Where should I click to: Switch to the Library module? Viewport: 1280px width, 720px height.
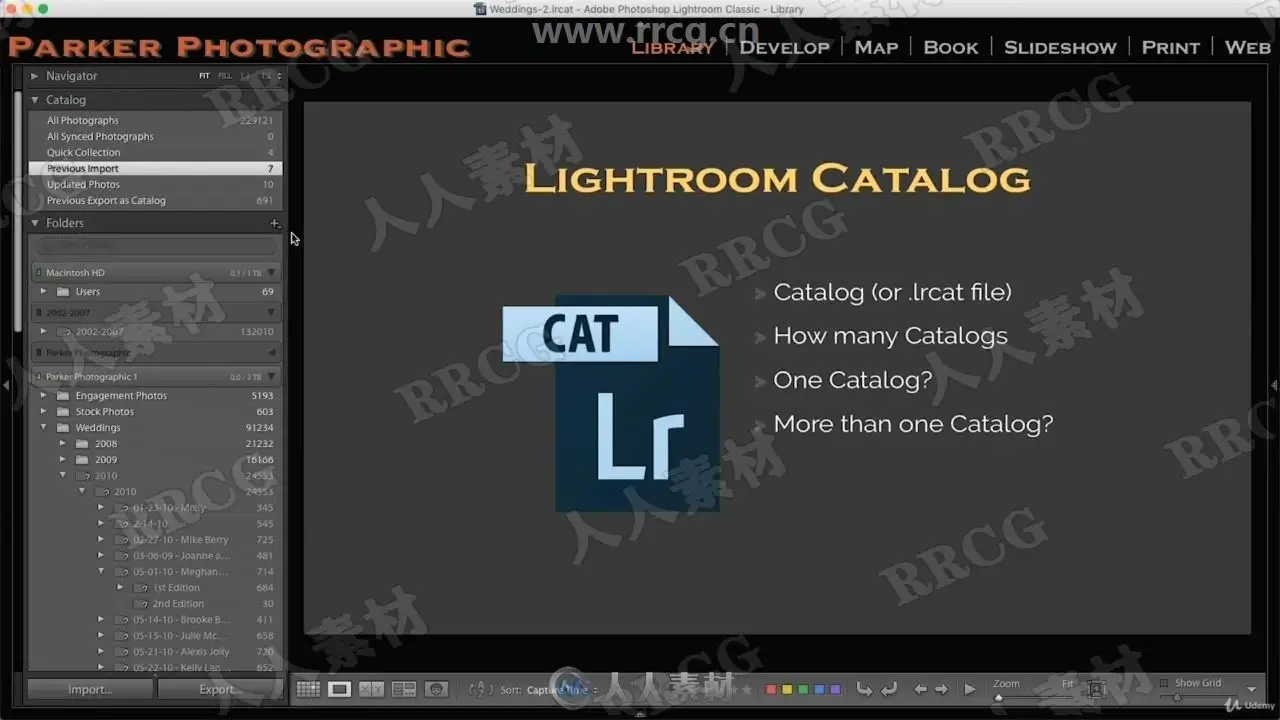pyautogui.click(x=672, y=47)
